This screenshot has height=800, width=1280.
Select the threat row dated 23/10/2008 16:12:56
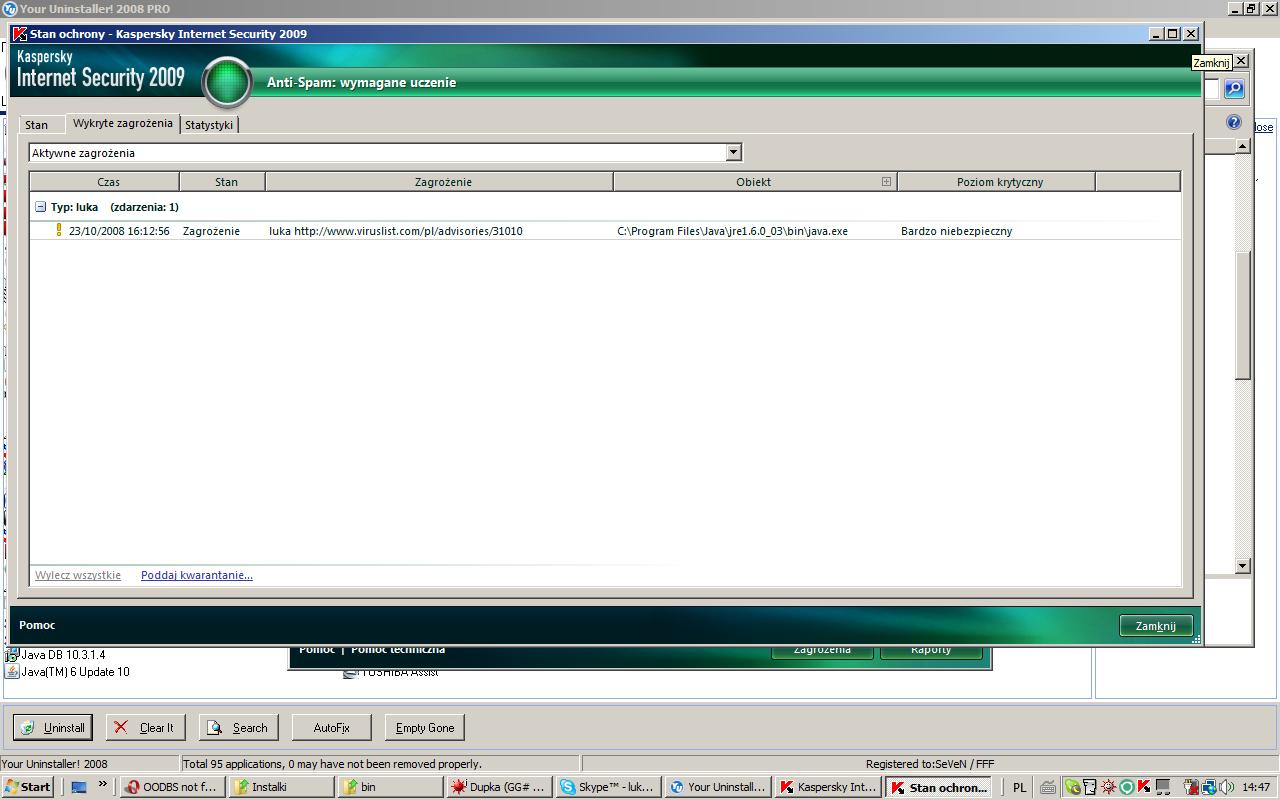[x=605, y=231]
